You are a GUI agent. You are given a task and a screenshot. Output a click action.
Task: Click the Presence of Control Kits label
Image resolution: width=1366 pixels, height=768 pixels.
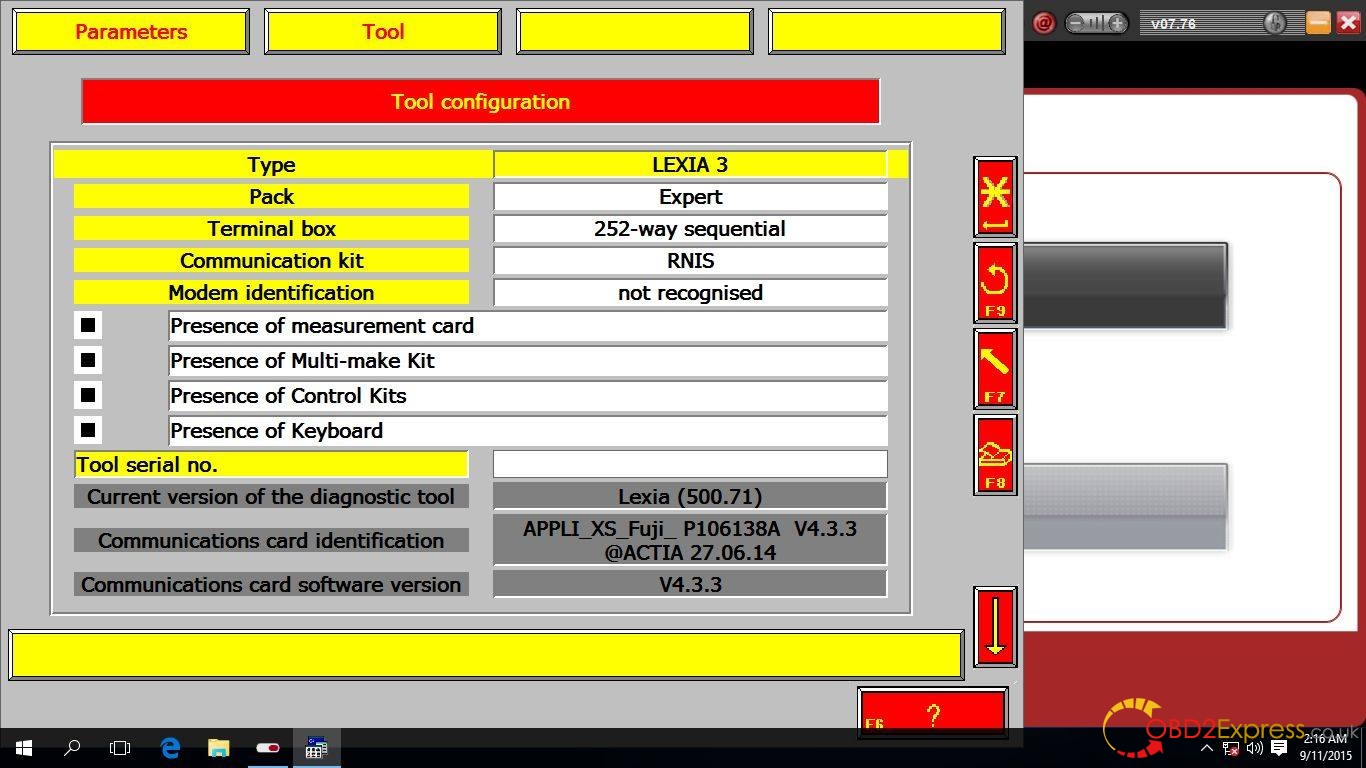click(x=289, y=396)
